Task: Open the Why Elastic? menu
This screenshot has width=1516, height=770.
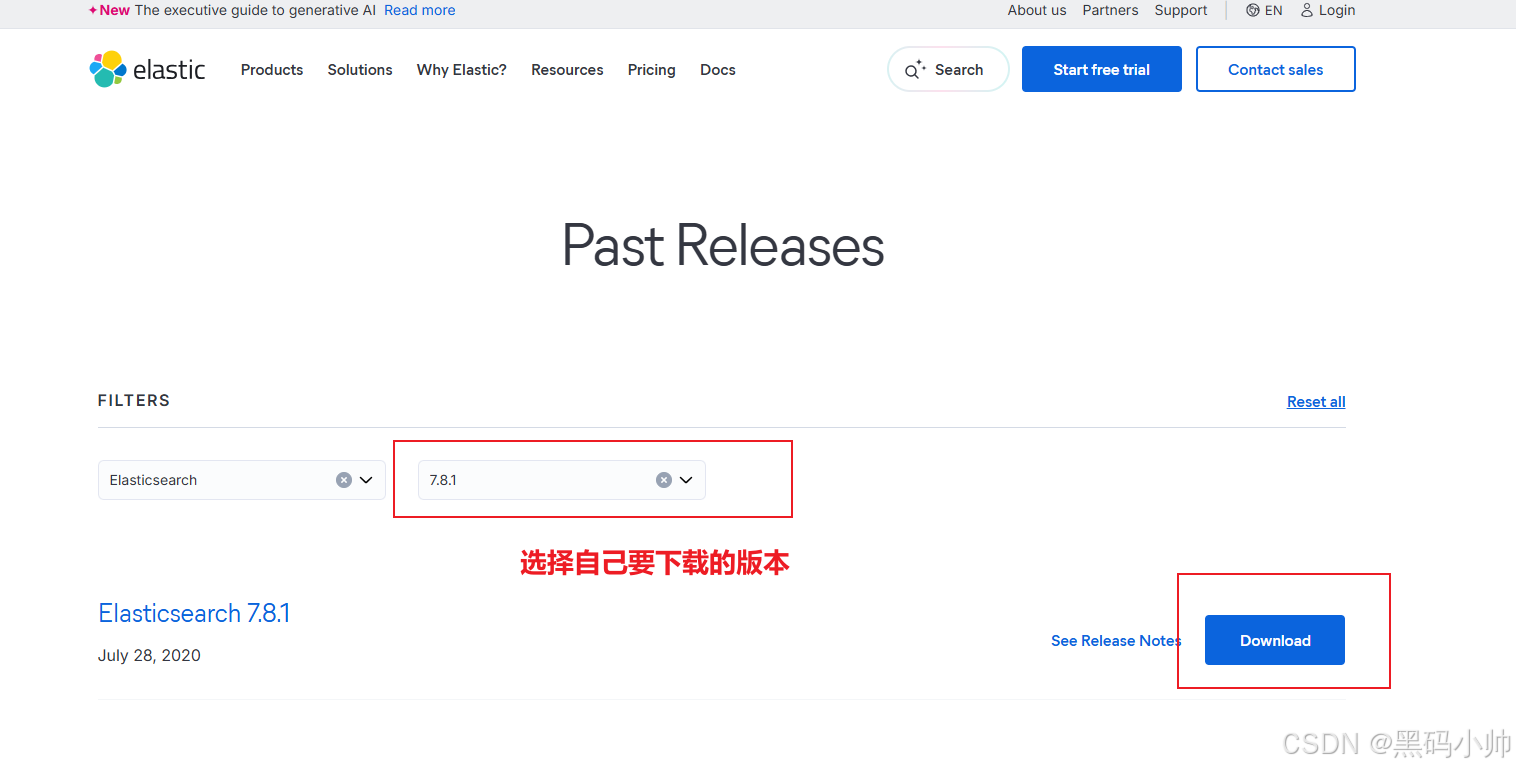Action: tap(462, 70)
